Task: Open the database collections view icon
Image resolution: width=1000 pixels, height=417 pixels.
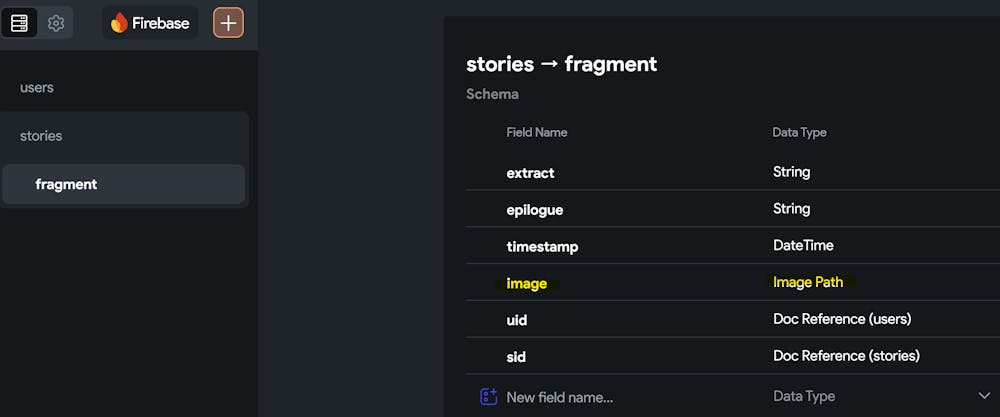Action: [x=19, y=23]
